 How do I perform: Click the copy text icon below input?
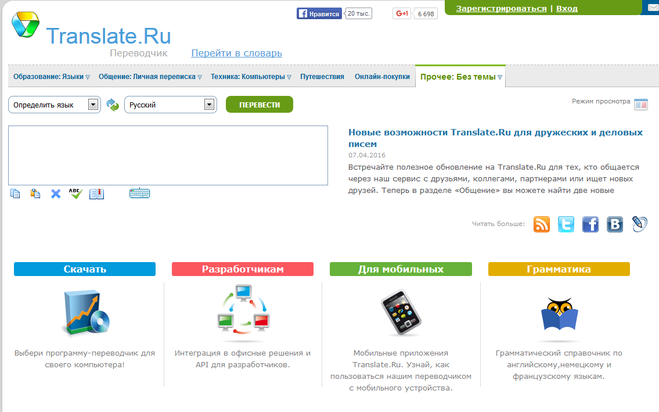[15, 193]
